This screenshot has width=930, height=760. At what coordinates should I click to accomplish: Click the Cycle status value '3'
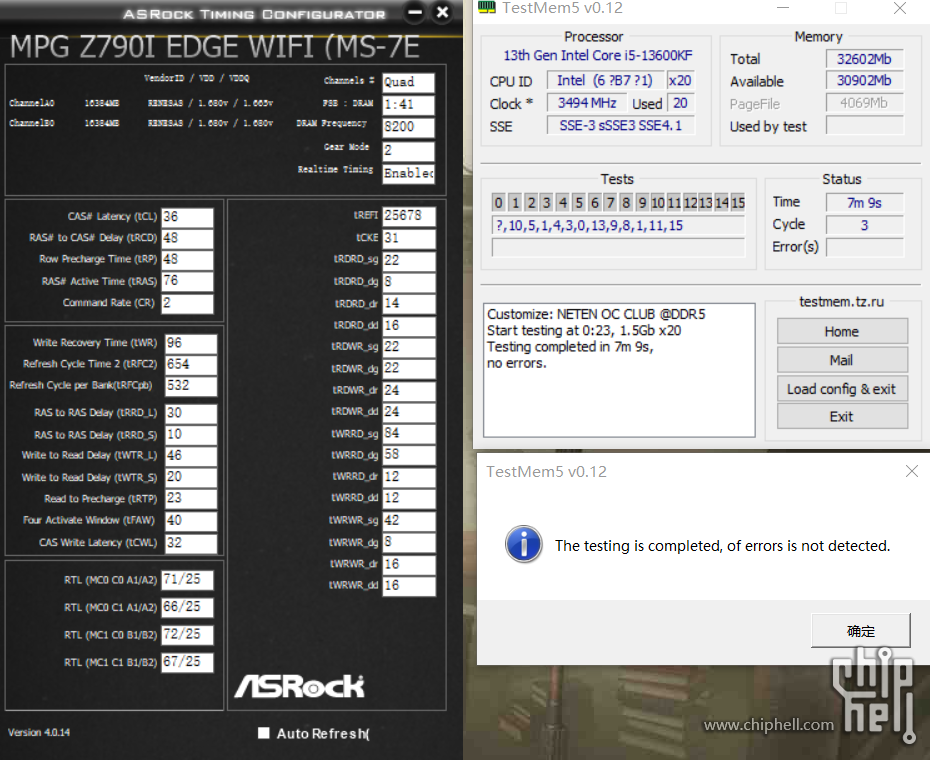pos(864,225)
